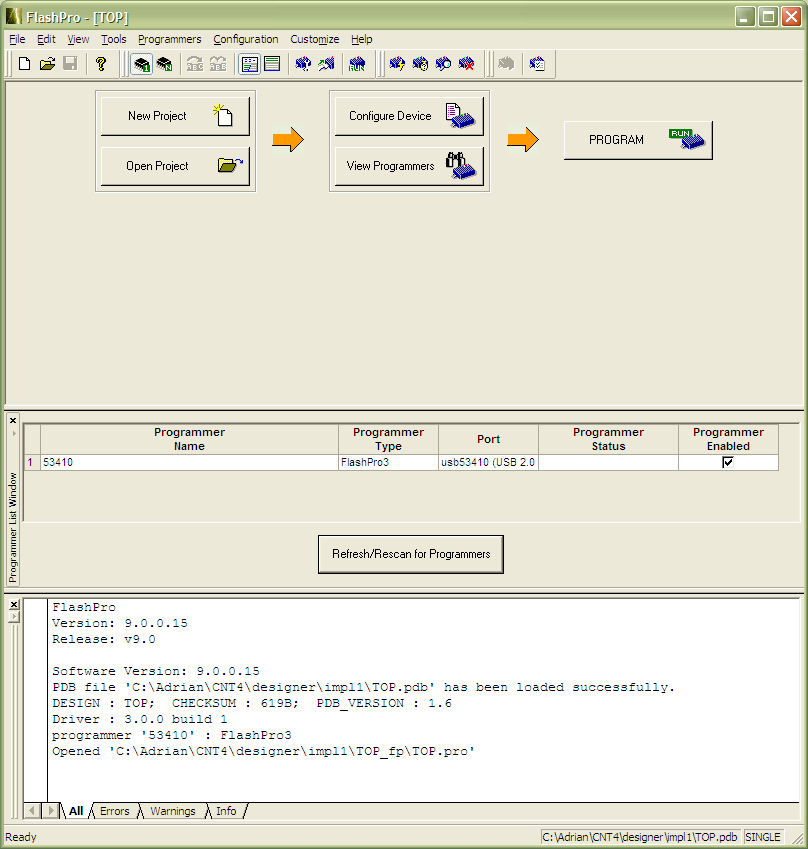Open the Tools menu
The height and width of the screenshot is (849, 808).
tap(114, 39)
